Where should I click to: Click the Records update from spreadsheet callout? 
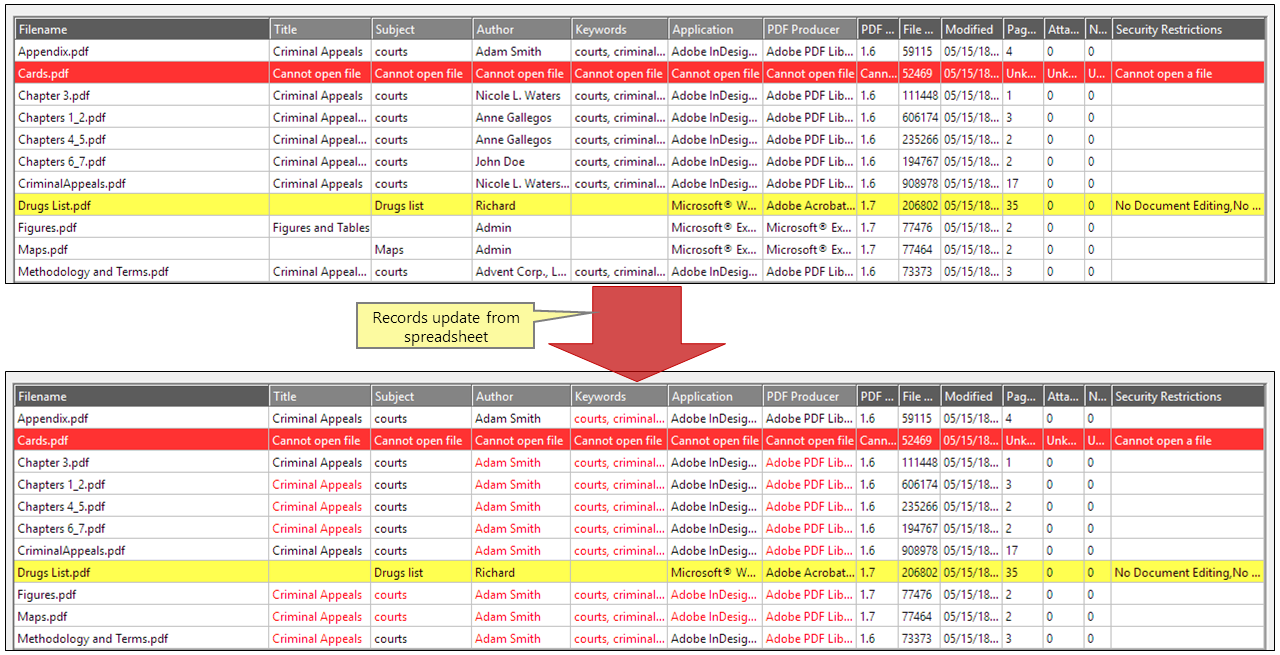[444, 325]
